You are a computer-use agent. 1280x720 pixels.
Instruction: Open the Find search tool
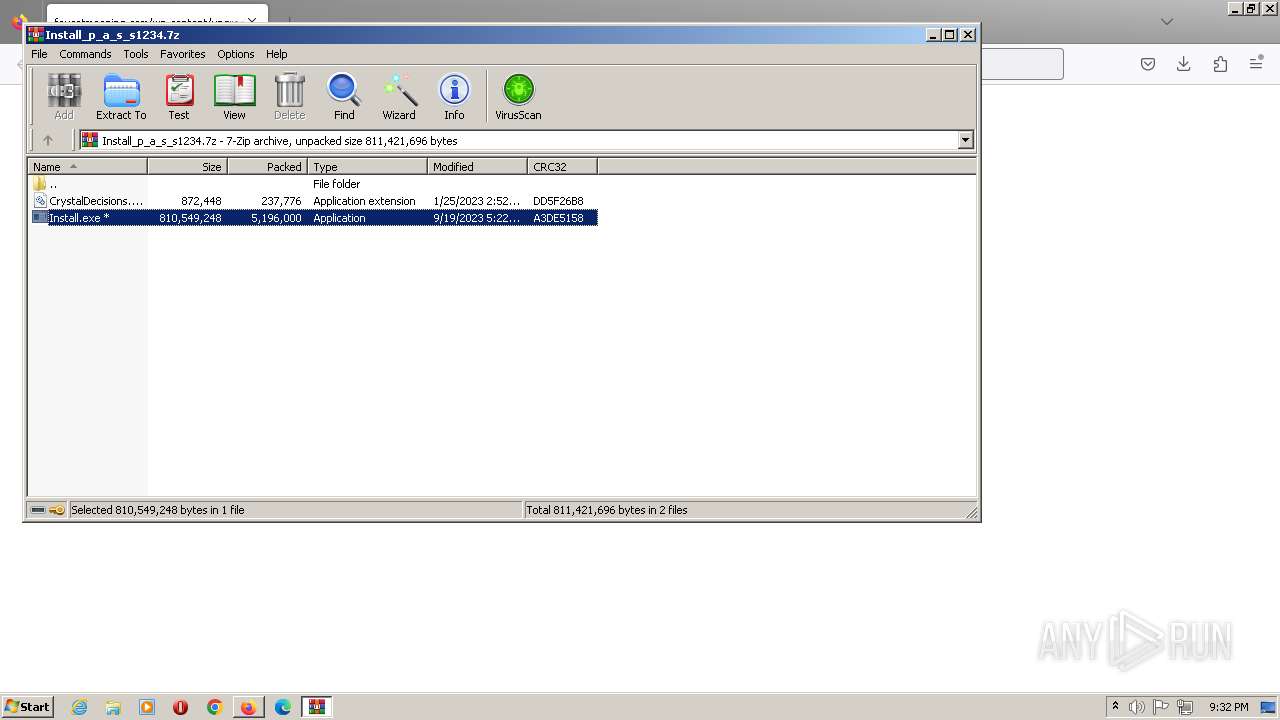tap(344, 97)
